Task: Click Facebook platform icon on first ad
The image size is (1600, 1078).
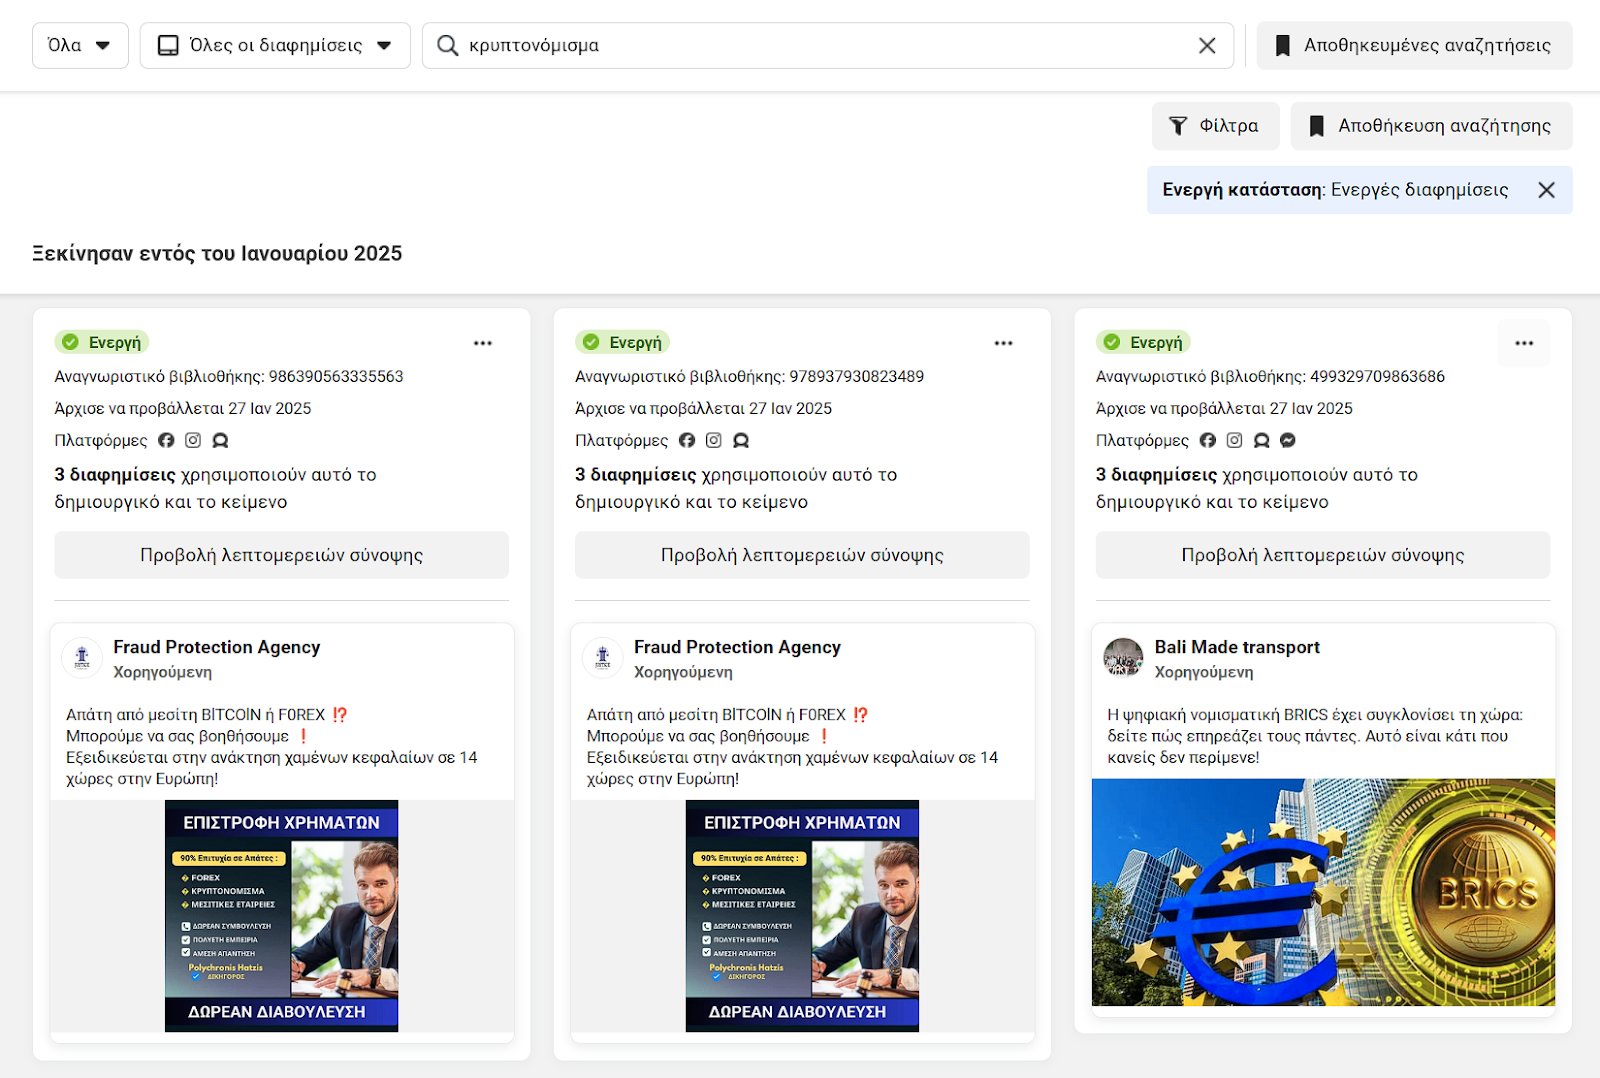Action: 166,440
